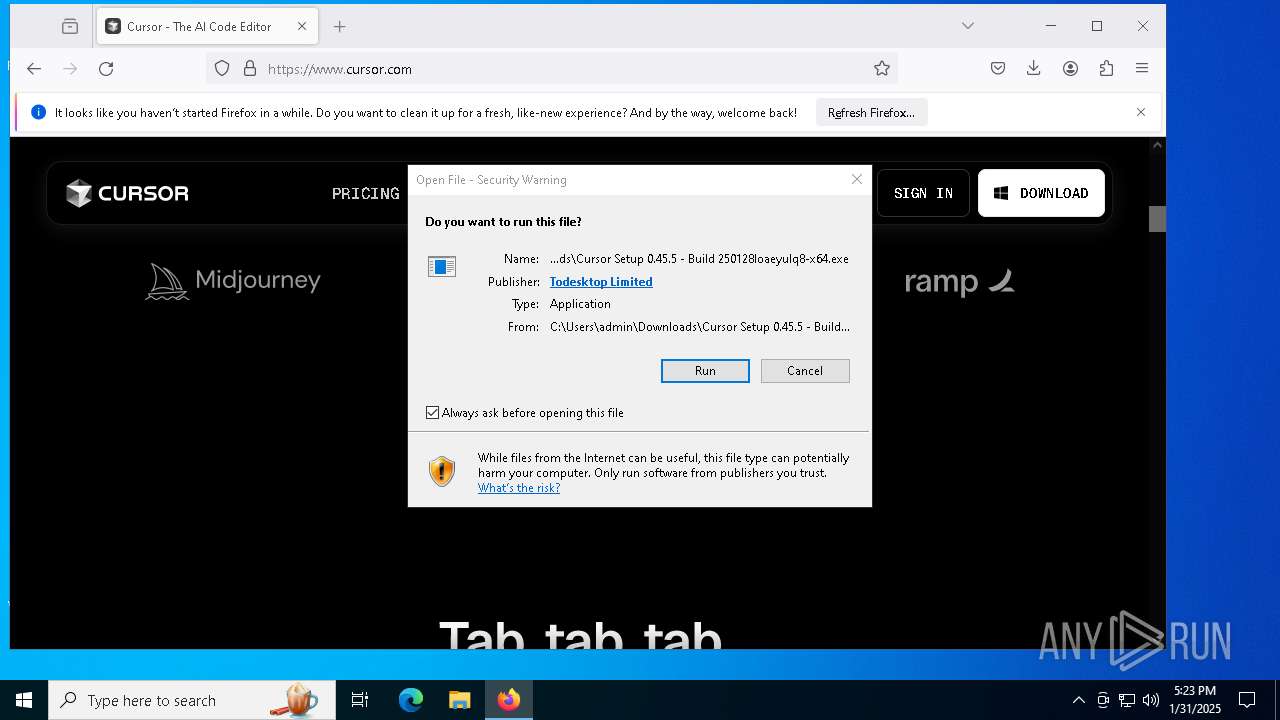Click scrollbar up arrow on webpage
This screenshot has height=720, width=1280.
tap(1157, 145)
